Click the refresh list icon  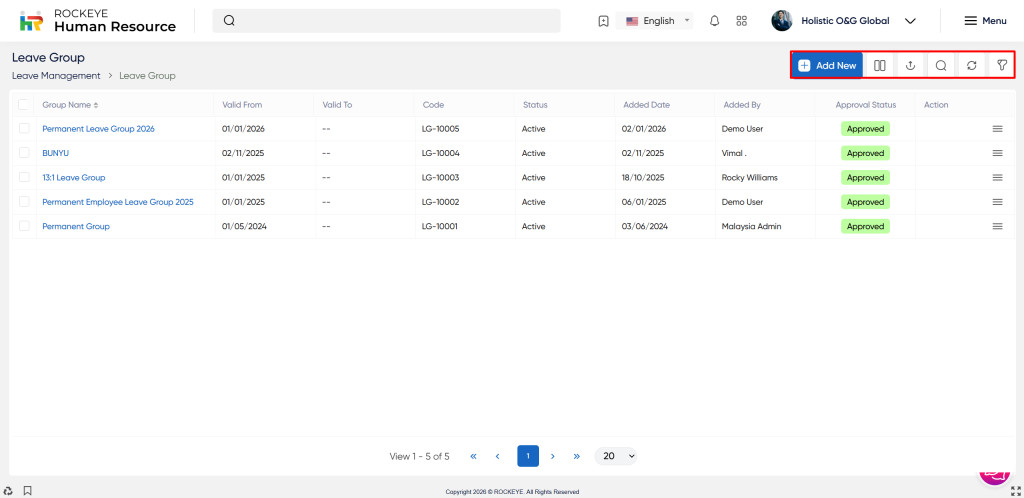tap(971, 66)
